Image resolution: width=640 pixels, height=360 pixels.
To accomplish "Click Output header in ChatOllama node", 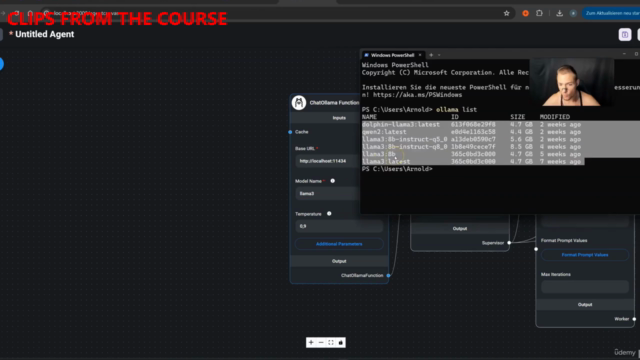I will [339, 261].
